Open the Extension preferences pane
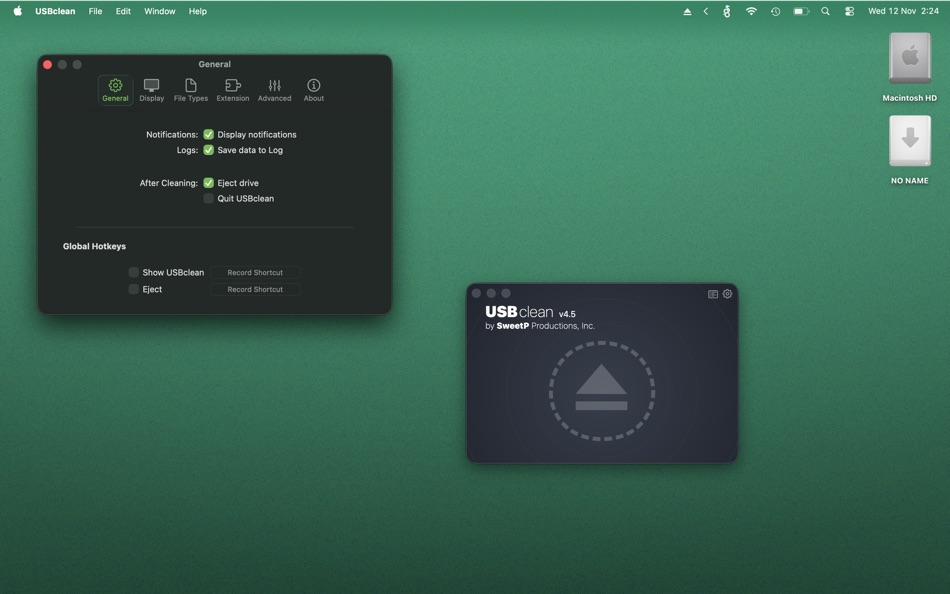Image resolution: width=950 pixels, height=594 pixels. tap(232, 89)
